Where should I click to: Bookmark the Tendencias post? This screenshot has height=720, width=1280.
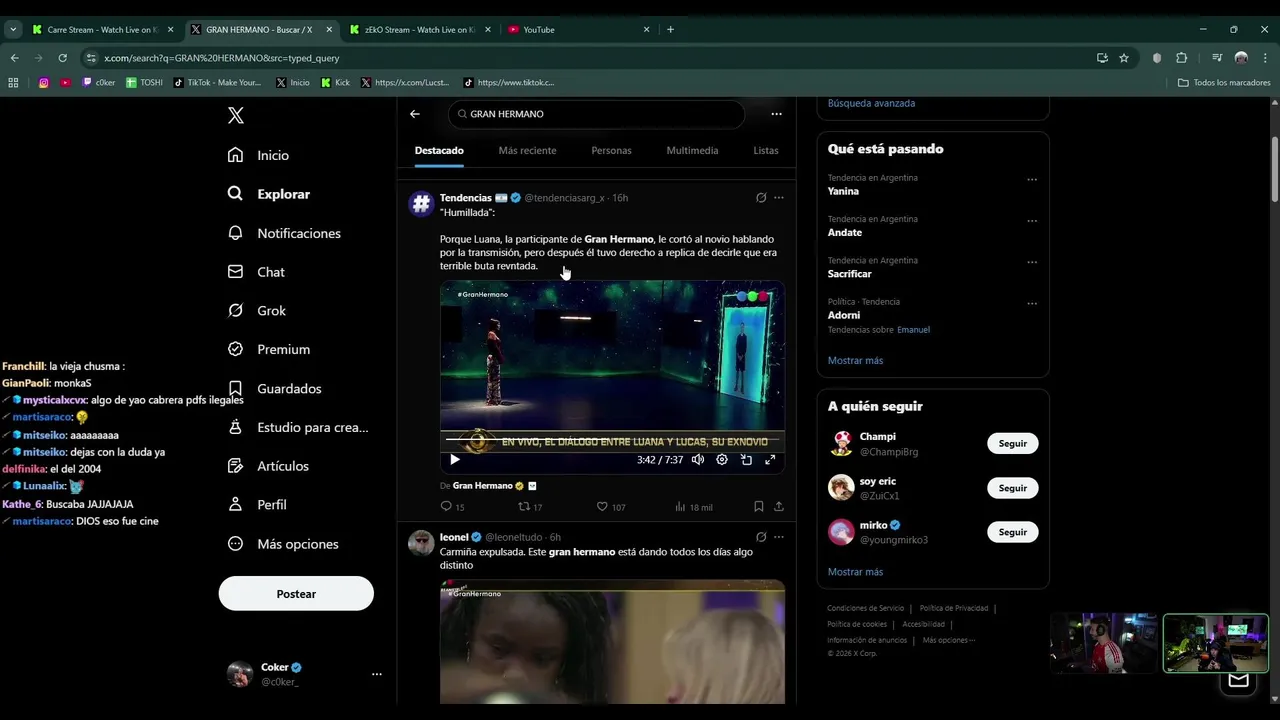[759, 507]
